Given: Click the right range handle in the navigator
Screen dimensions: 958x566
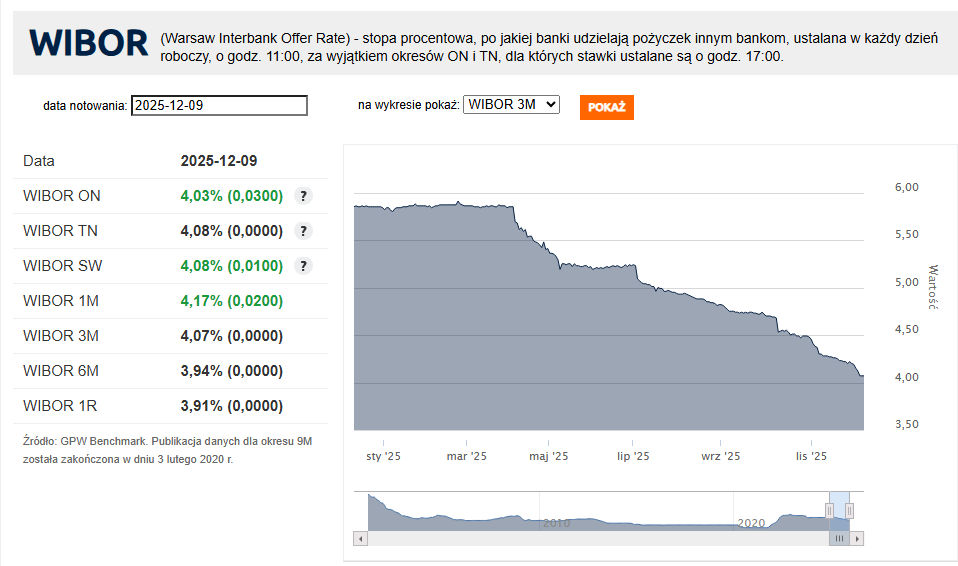Looking at the screenshot, I should (x=849, y=510).
